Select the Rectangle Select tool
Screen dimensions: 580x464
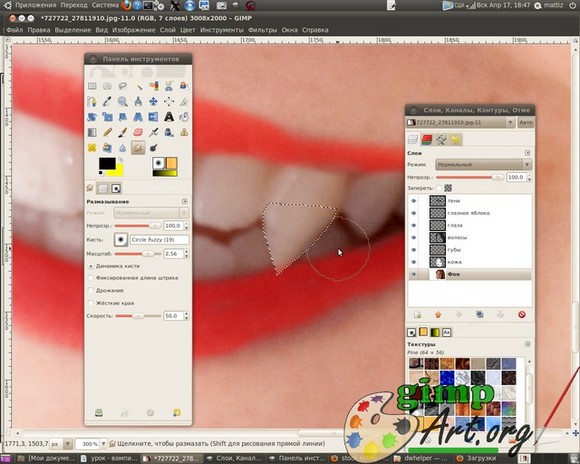point(92,86)
